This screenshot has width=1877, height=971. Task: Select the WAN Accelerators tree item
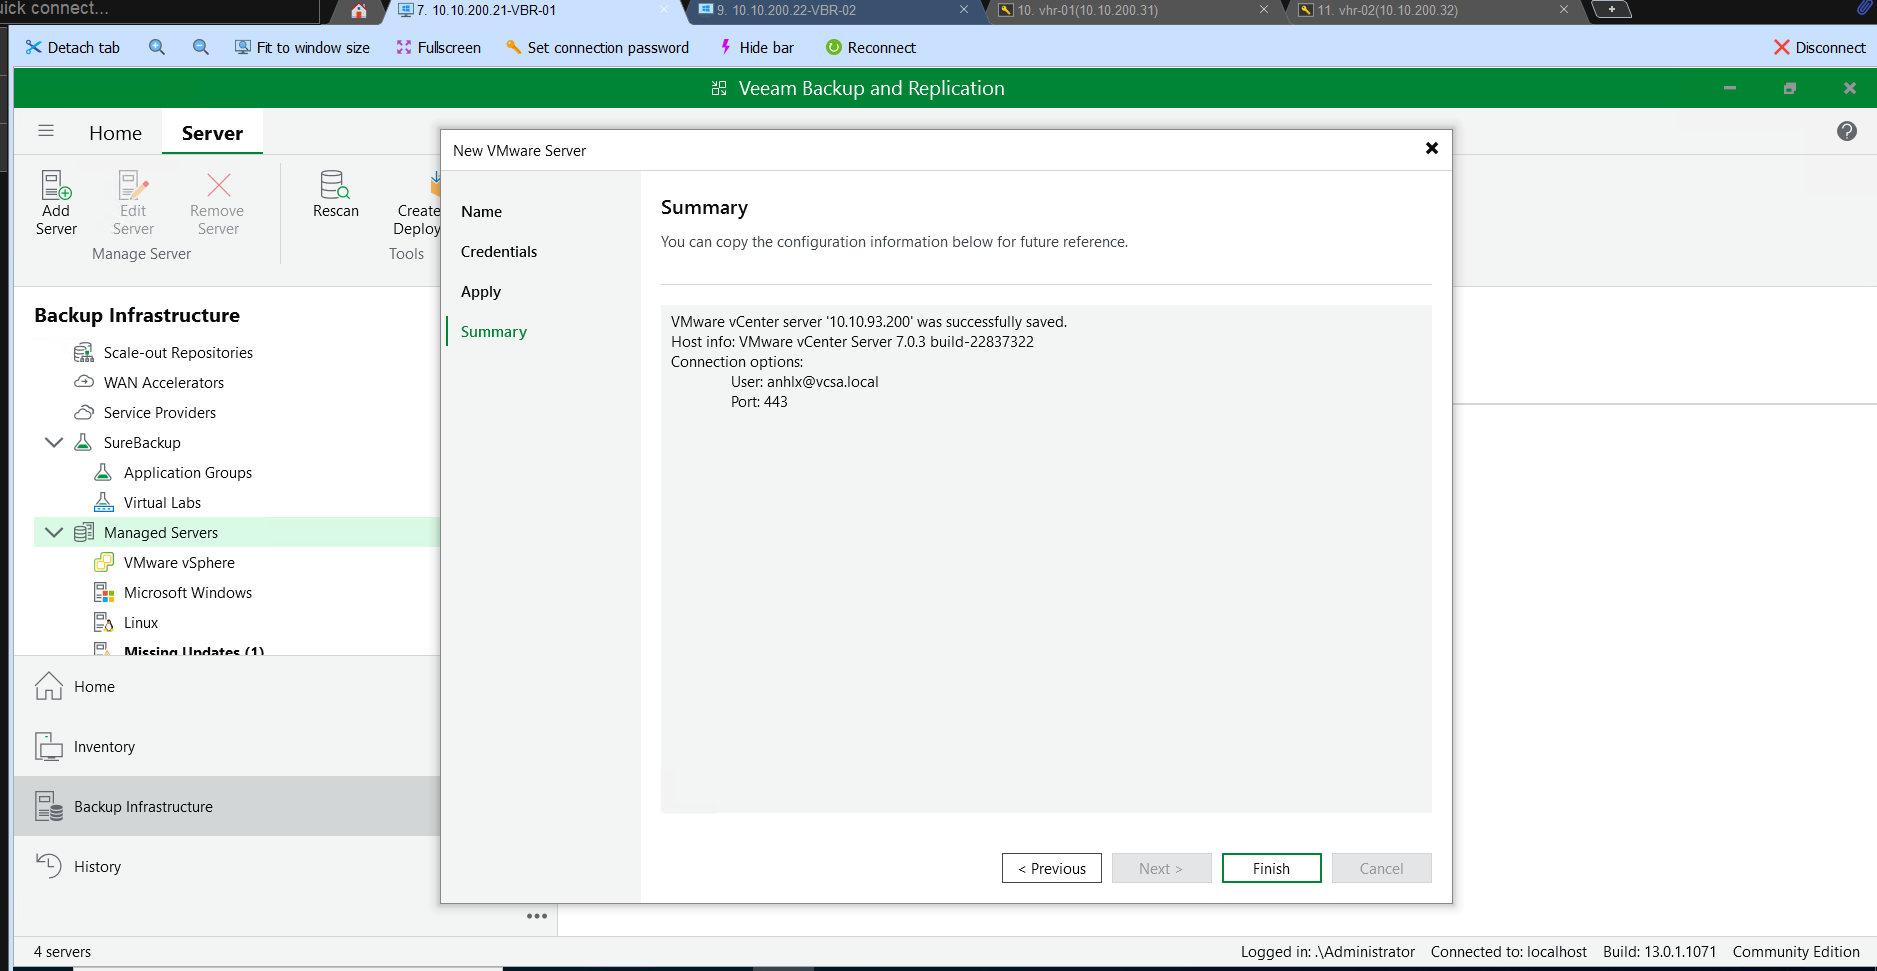pos(164,382)
